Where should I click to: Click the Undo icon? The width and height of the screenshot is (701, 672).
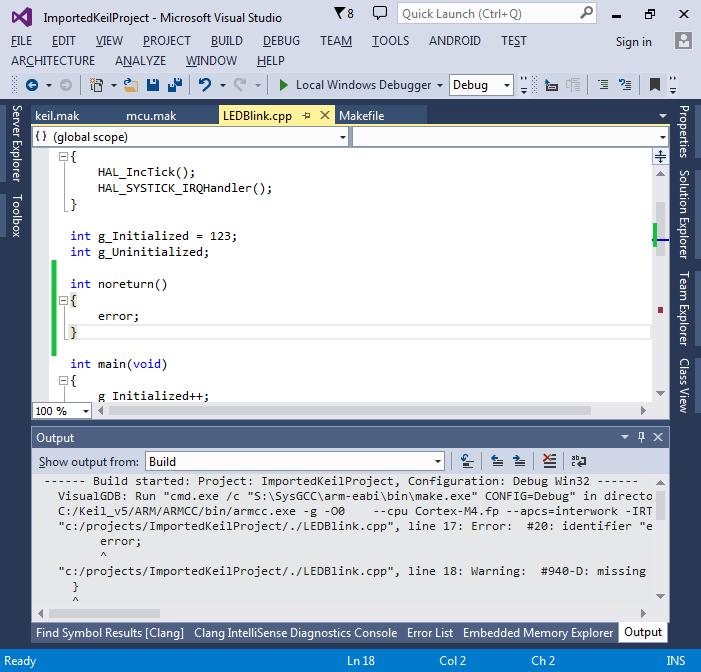[x=205, y=85]
